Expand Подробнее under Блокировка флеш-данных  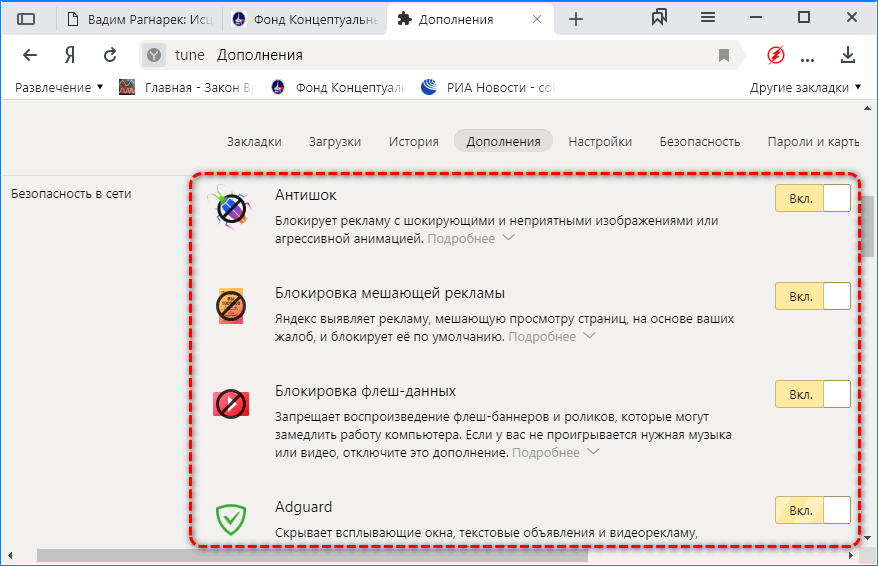555,452
